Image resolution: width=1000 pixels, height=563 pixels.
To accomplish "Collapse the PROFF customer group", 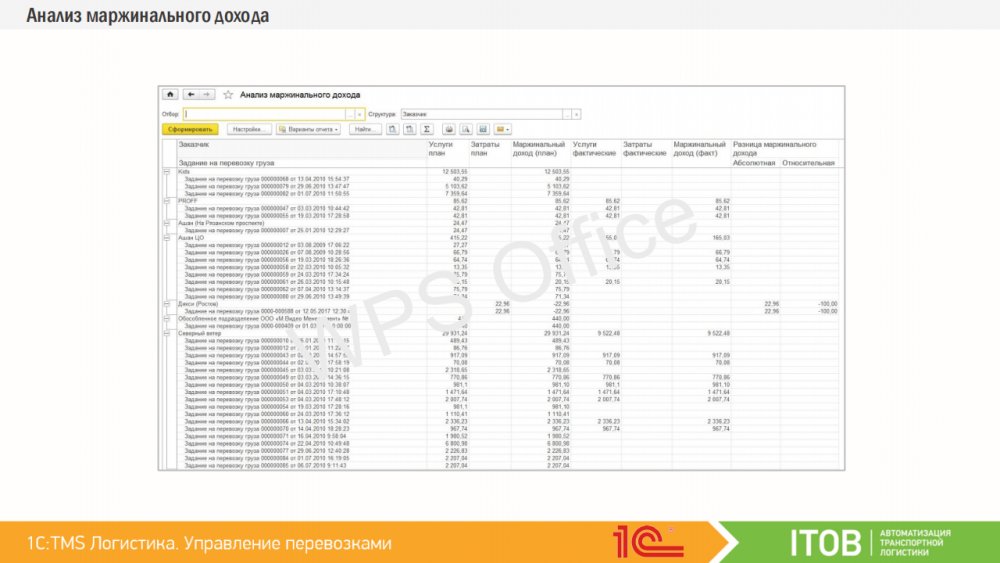I will [x=167, y=201].
